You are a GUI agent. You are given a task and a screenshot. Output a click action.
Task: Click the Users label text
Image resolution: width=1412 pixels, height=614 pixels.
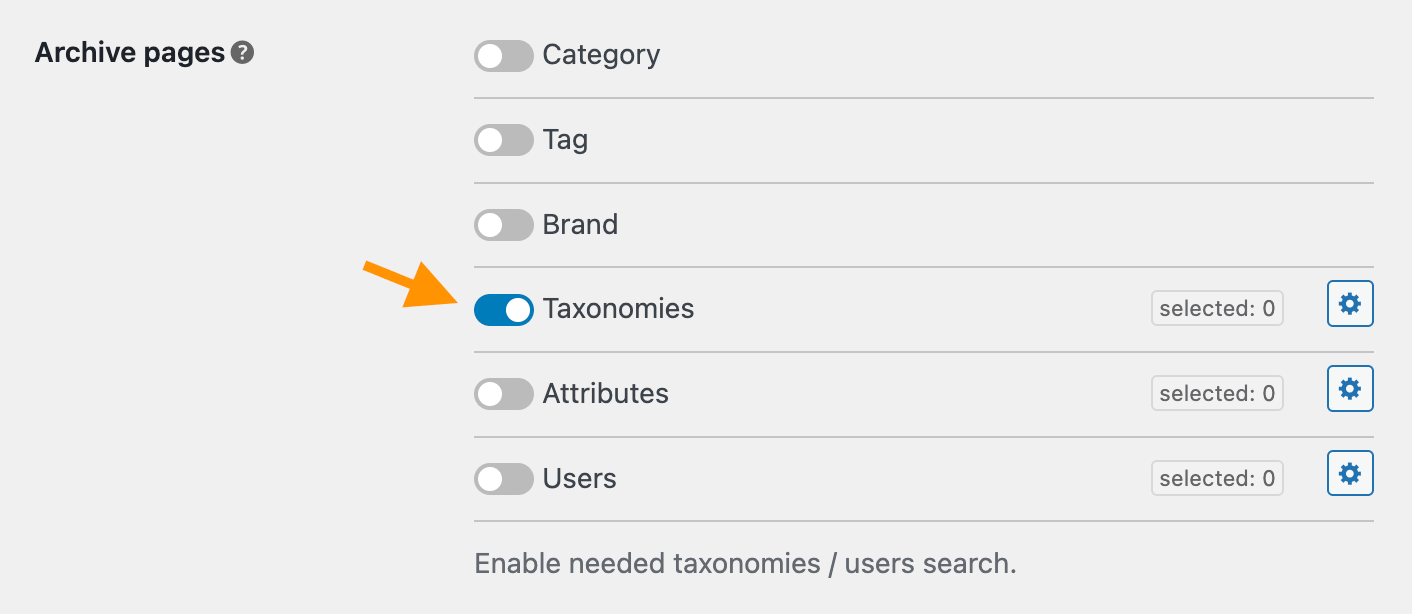pos(579,479)
